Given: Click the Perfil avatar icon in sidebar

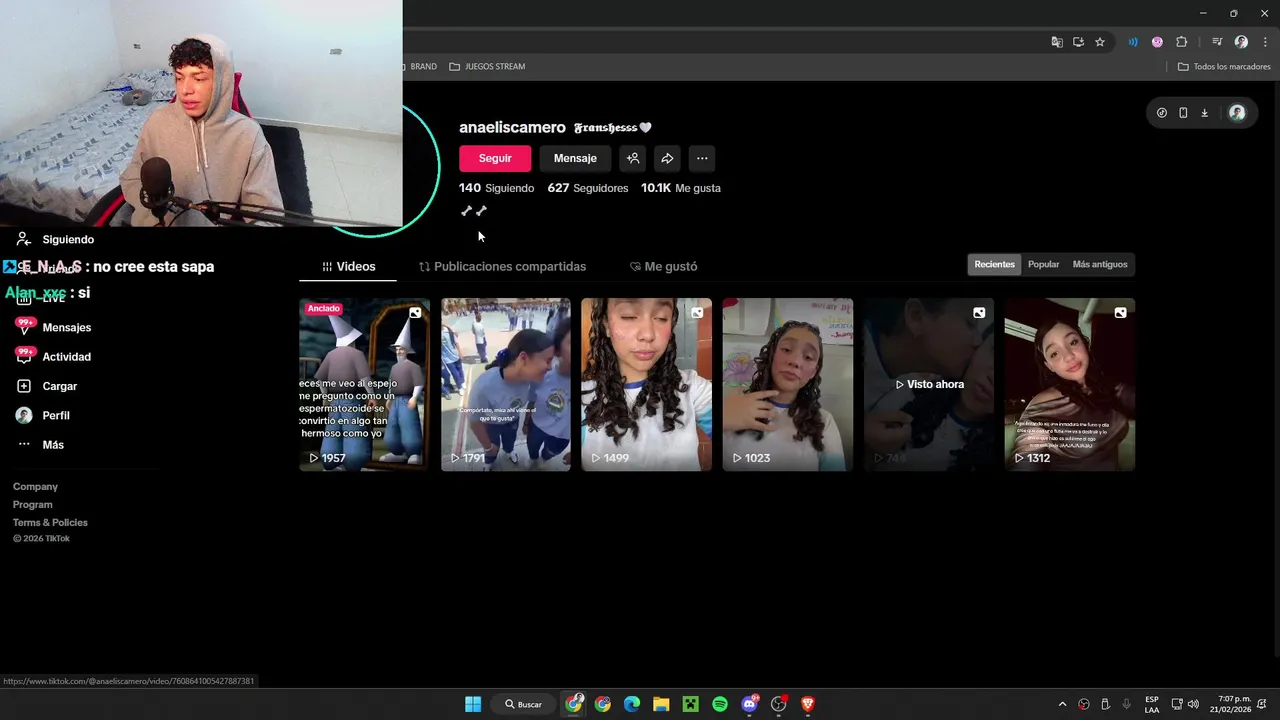Looking at the screenshot, I should coord(24,415).
